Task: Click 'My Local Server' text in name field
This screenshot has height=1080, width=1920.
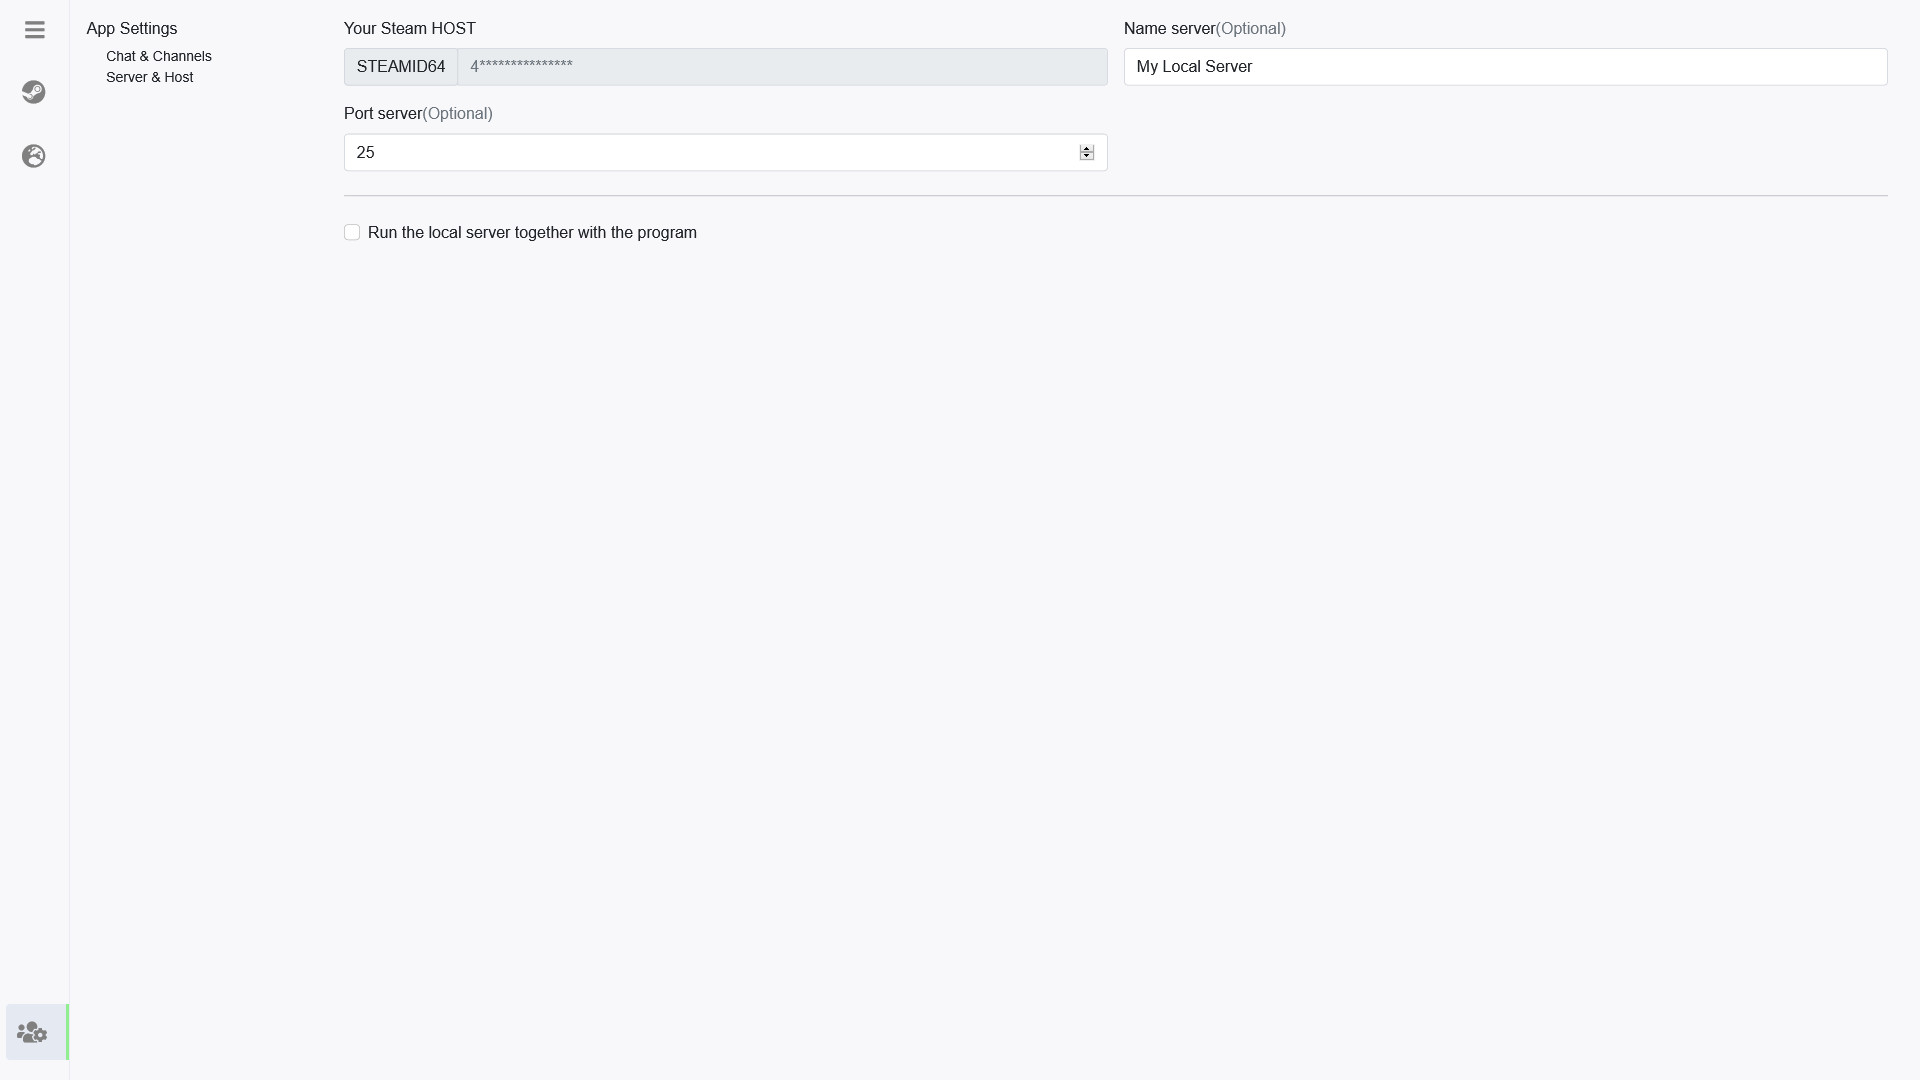Action: tap(1194, 67)
